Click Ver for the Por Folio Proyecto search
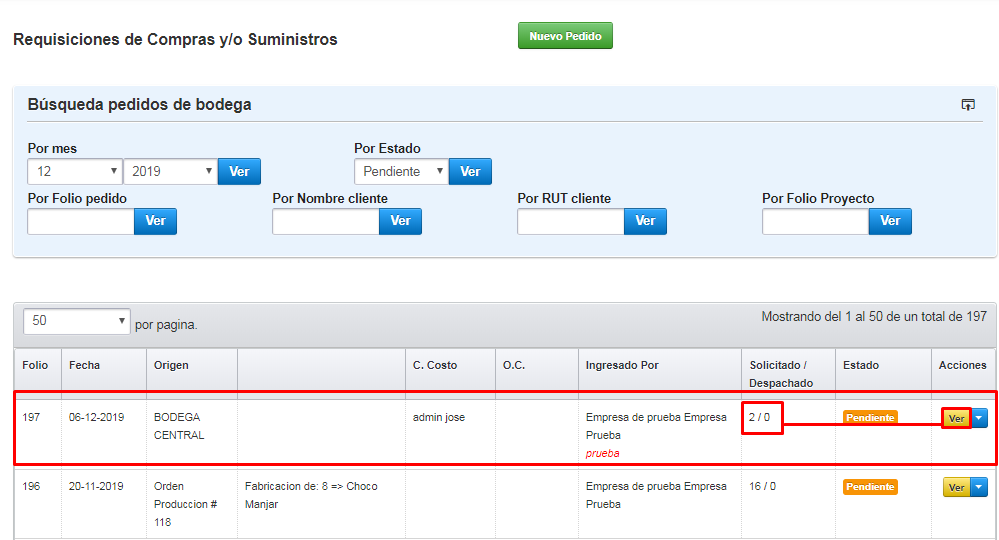999x540 pixels. (x=890, y=221)
